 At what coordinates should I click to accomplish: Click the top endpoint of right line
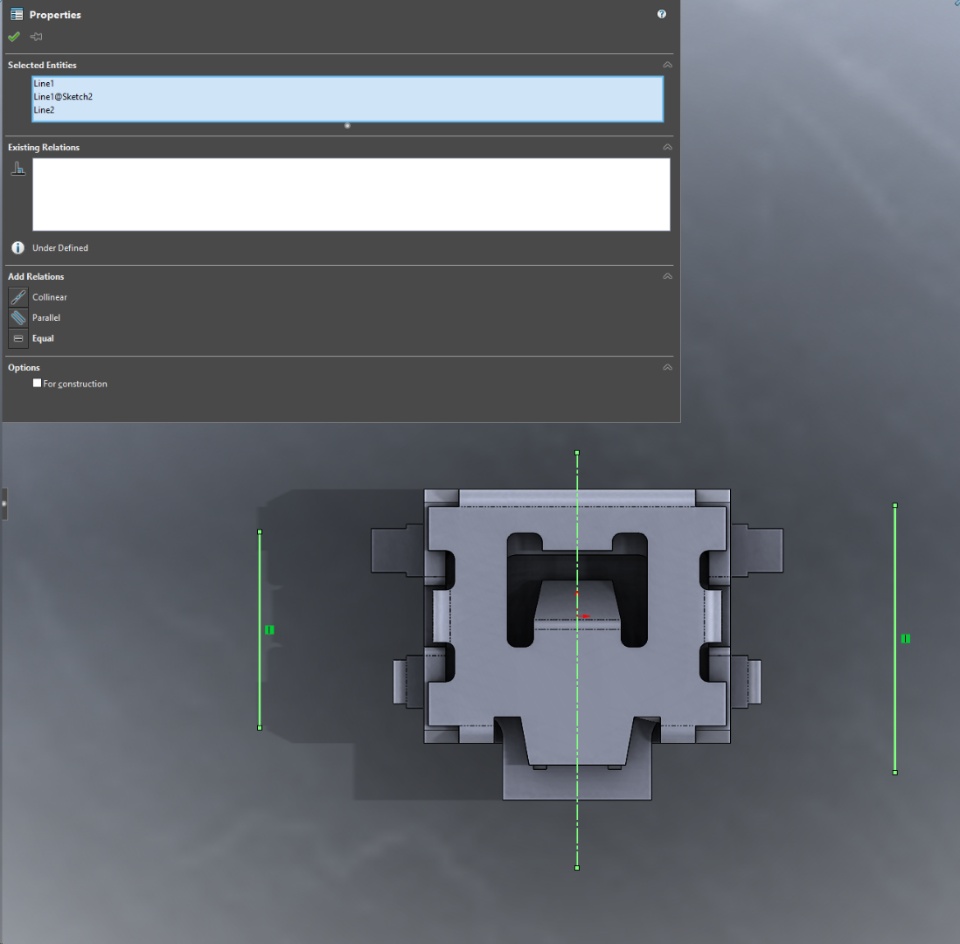(895, 506)
